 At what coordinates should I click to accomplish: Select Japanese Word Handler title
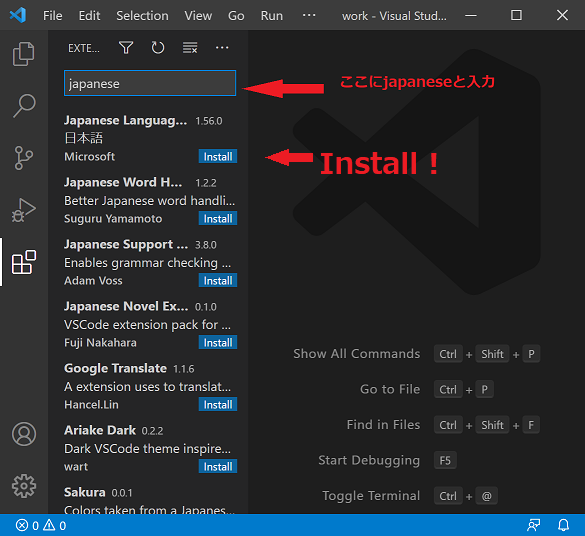click(123, 182)
